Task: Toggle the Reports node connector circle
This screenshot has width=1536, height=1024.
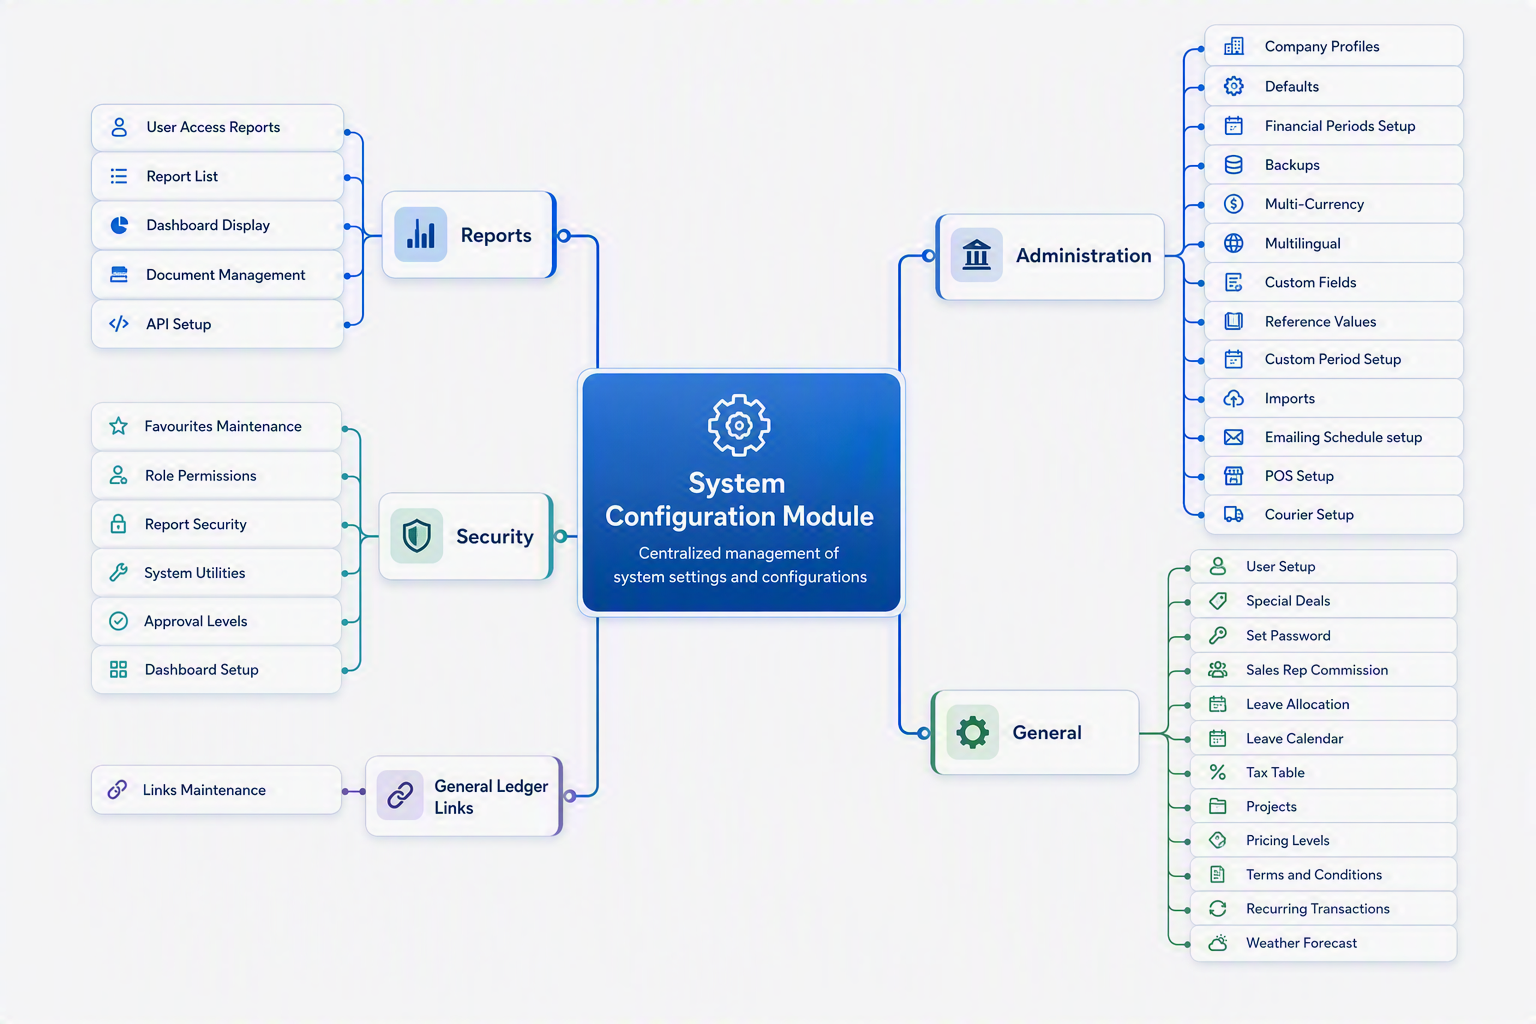Action: tap(564, 236)
